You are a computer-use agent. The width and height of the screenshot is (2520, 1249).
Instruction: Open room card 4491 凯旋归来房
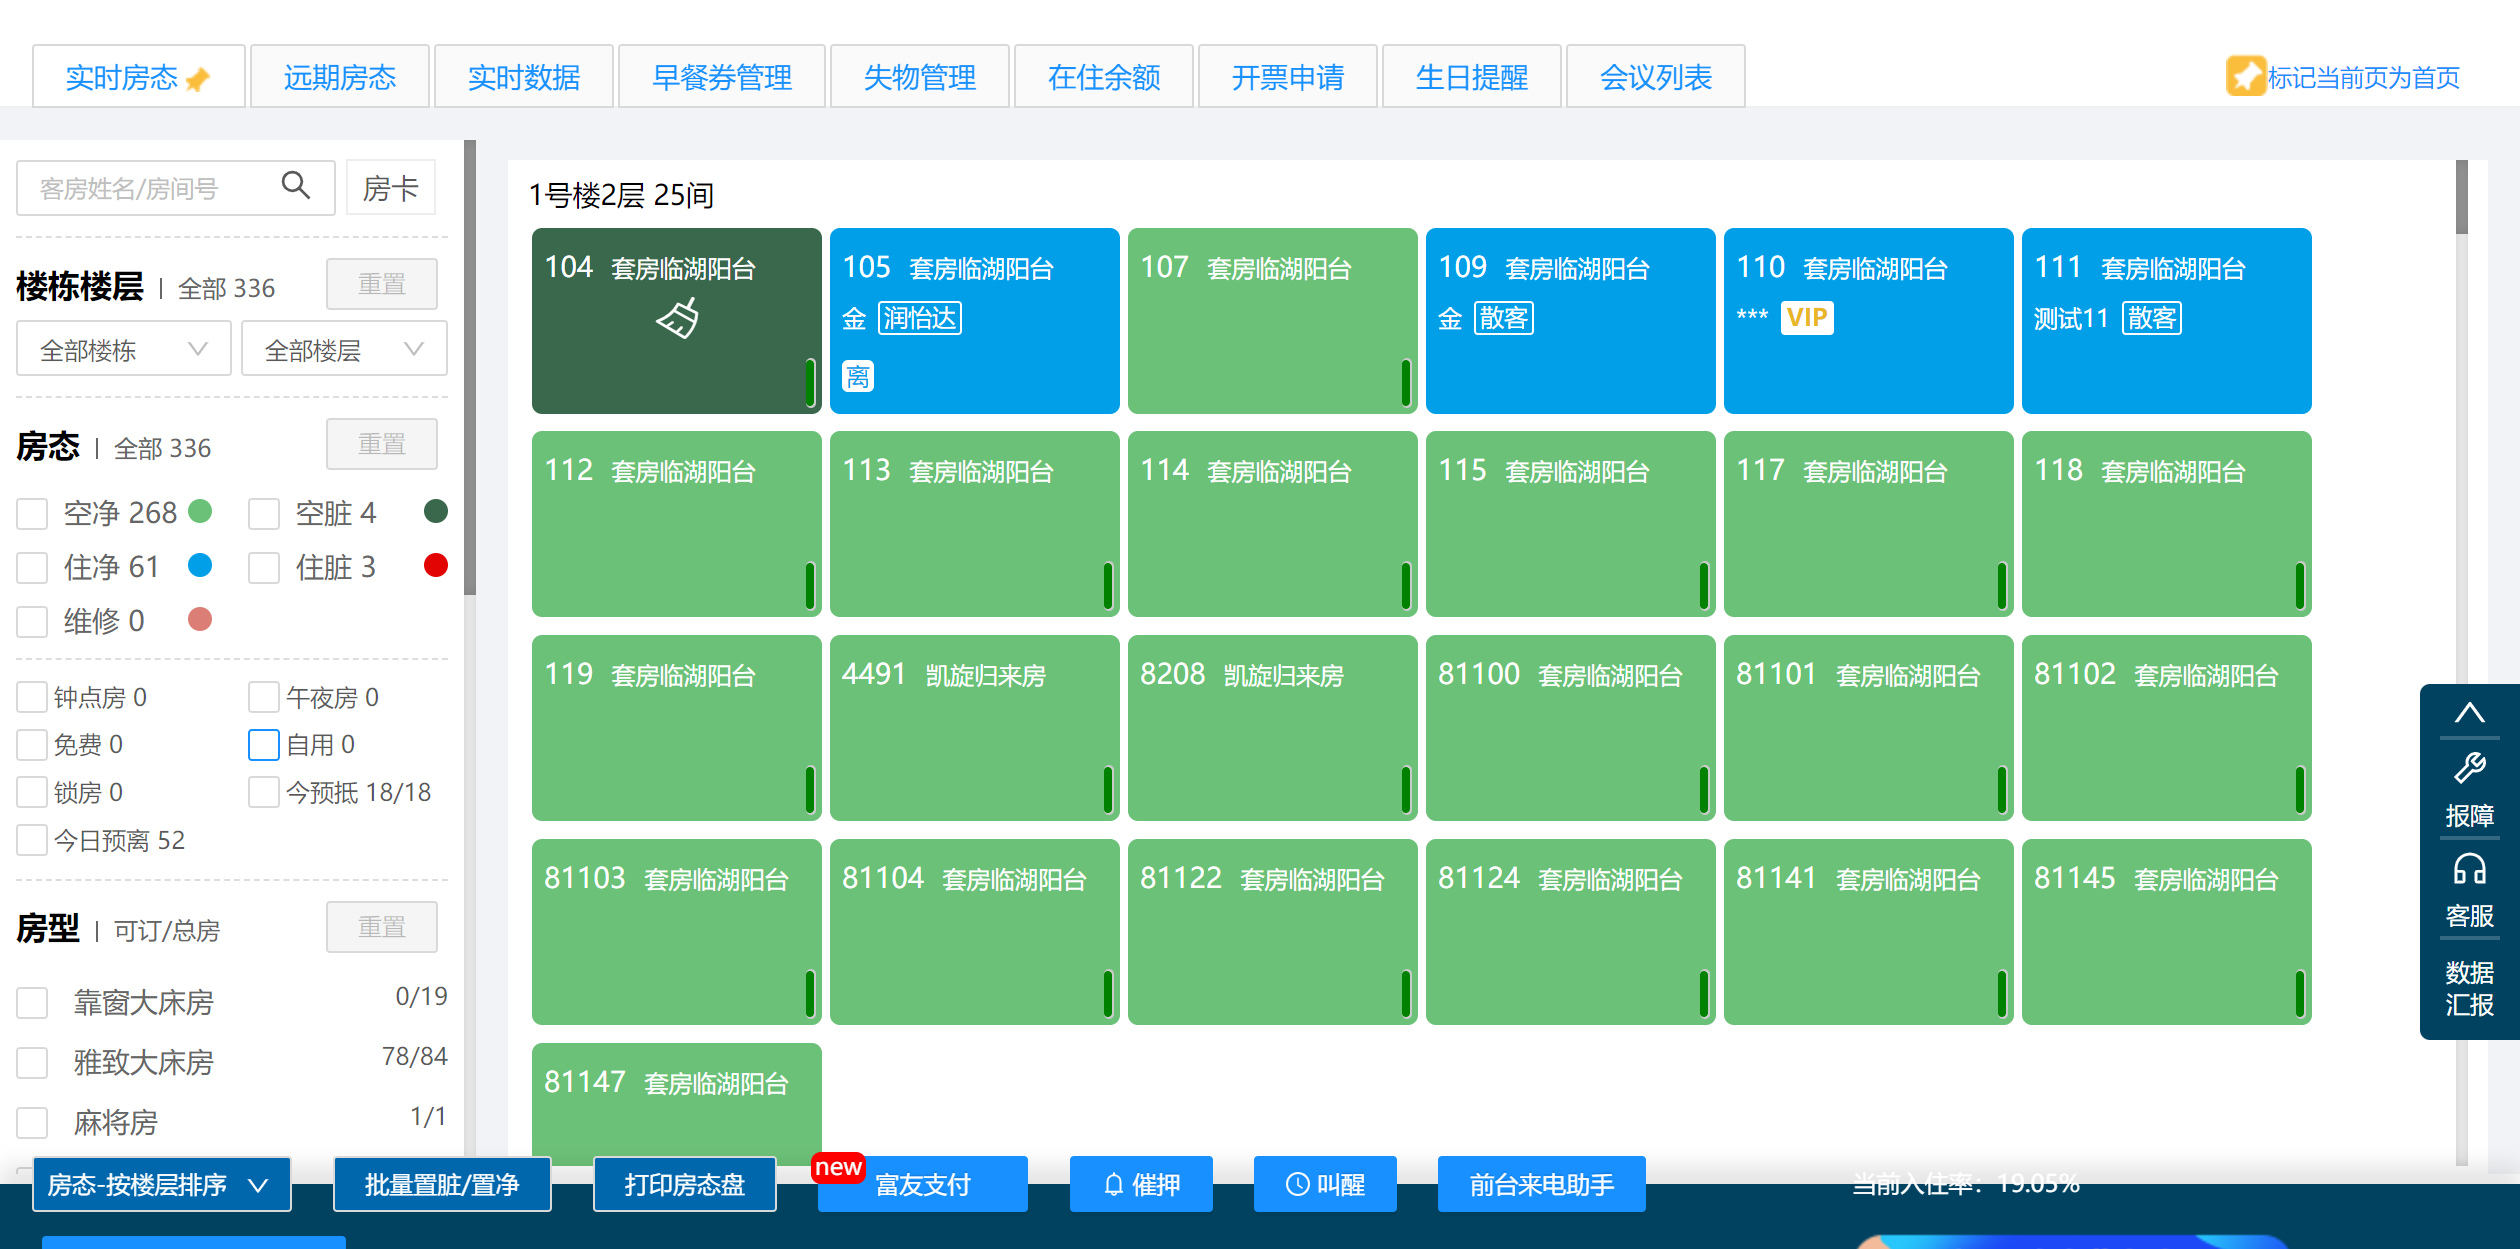975,728
